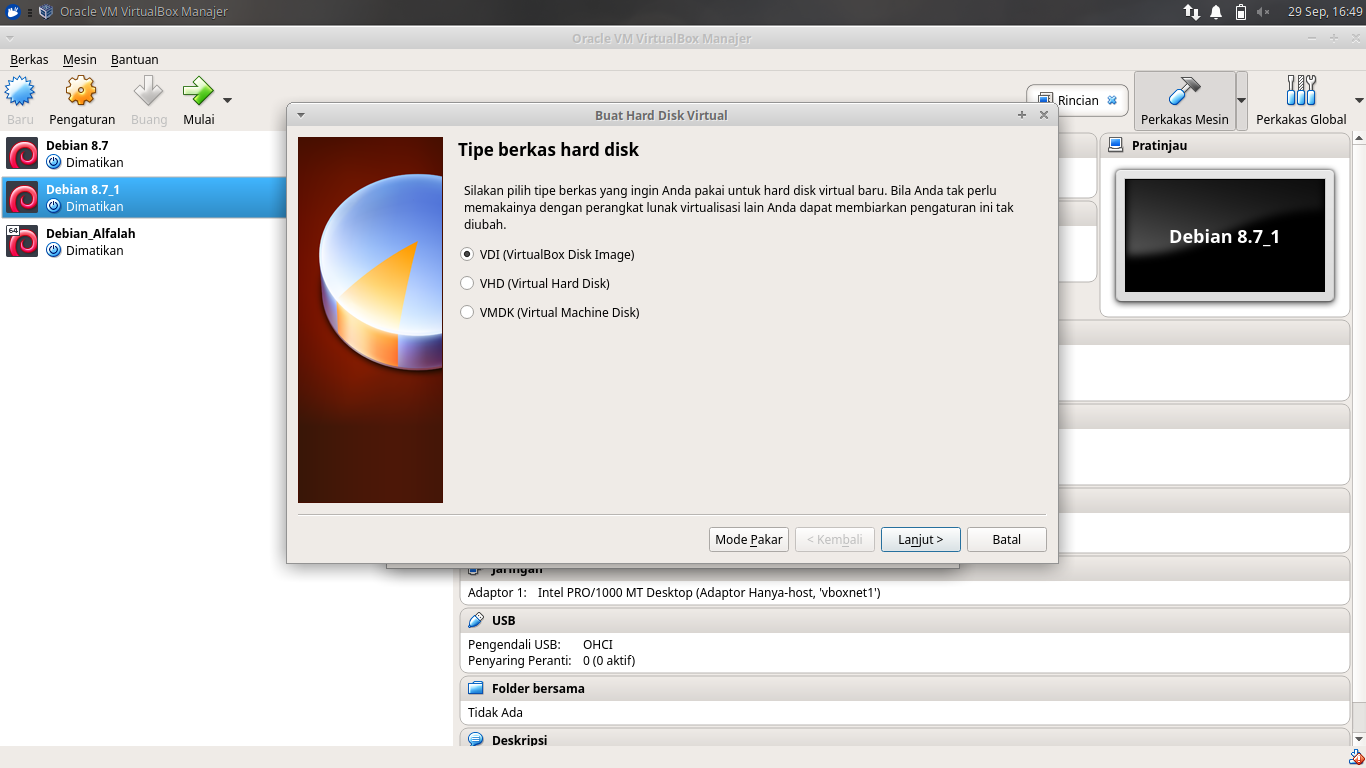Click the Folder bersama section header
This screenshot has width=1366, height=768.
(905, 688)
